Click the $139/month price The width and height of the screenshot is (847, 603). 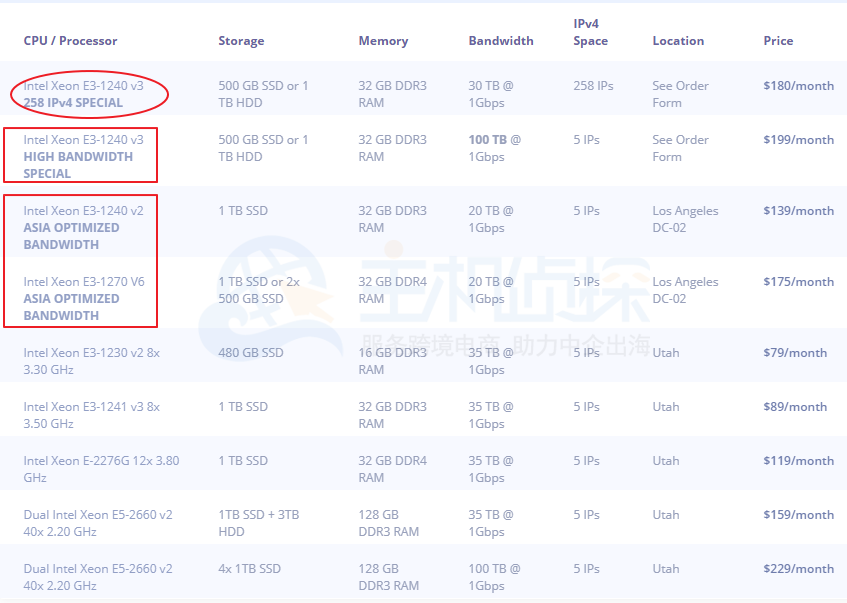[798, 211]
